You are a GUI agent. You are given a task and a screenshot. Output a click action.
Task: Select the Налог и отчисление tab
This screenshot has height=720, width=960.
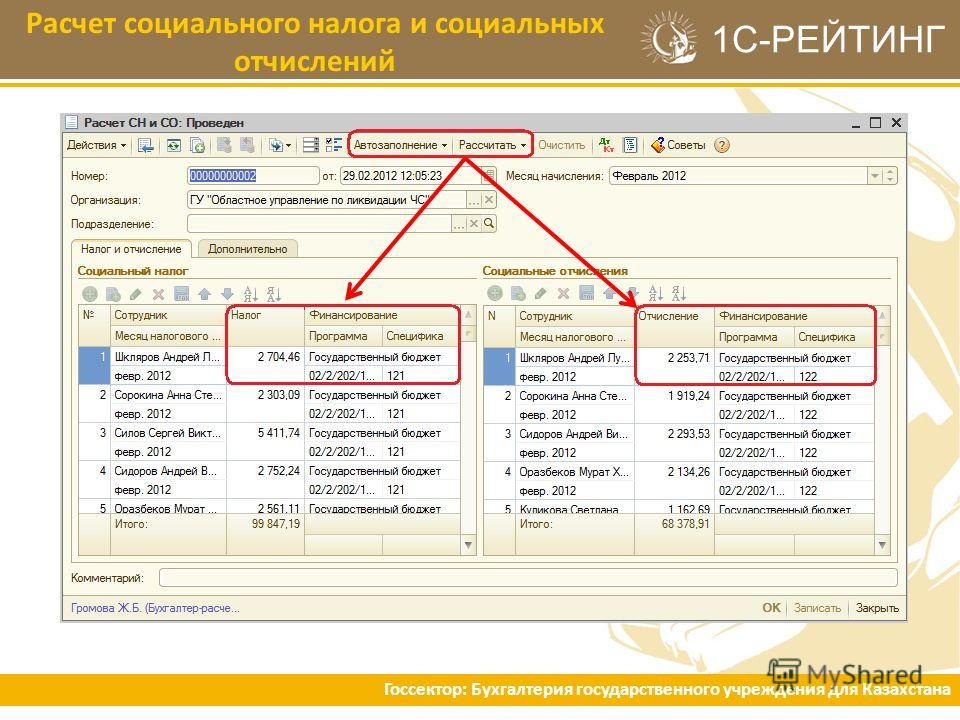pos(131,249)
